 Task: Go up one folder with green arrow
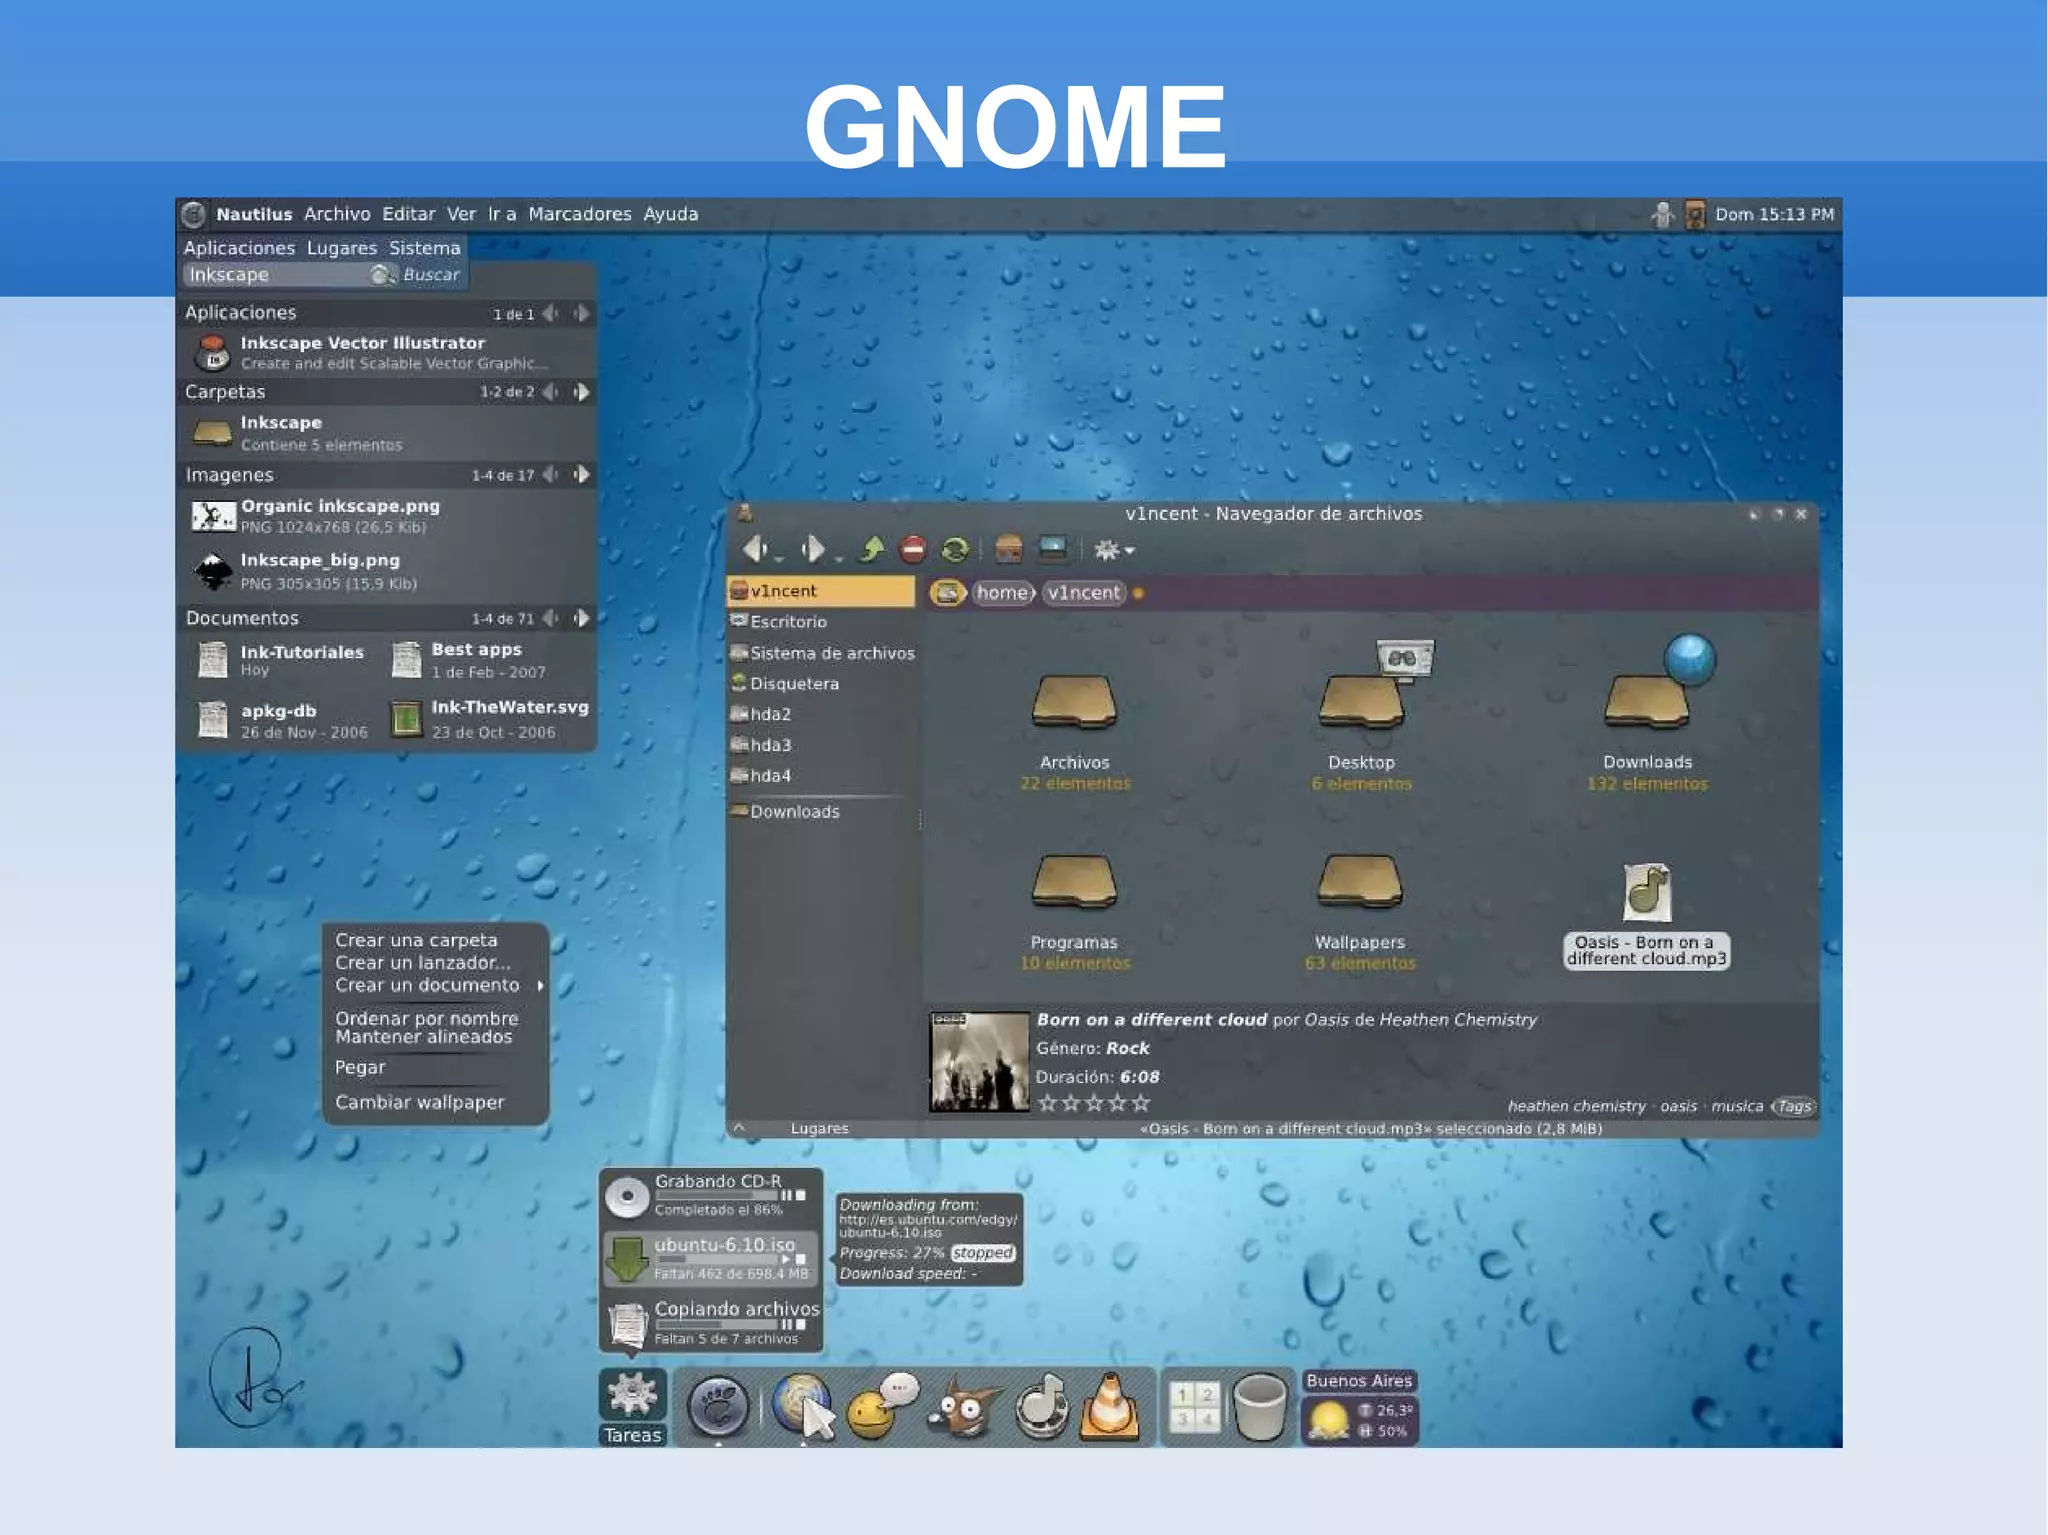click(x=873, y=549)
